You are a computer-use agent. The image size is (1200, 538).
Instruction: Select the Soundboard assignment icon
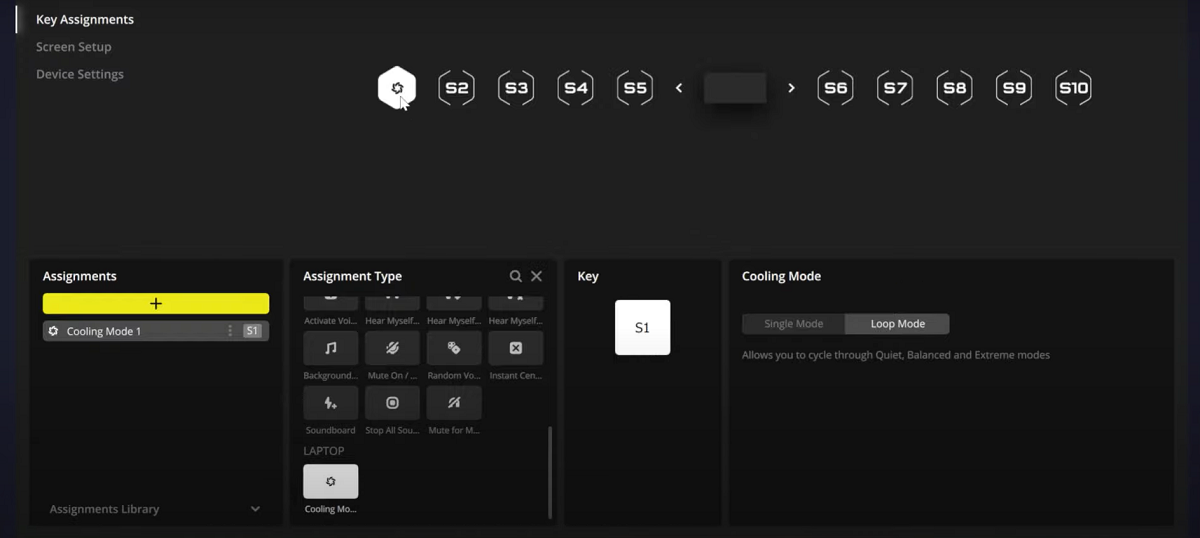pyautogui.click(x=330, y=403)
